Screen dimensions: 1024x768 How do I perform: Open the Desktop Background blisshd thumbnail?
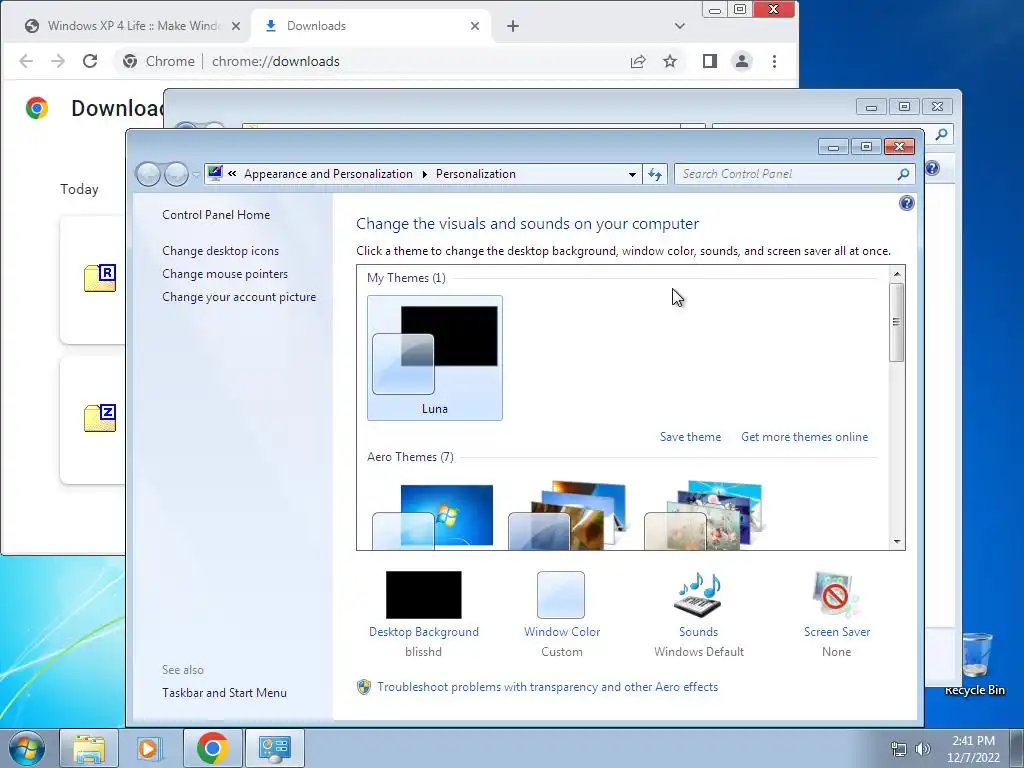point(423,595)
